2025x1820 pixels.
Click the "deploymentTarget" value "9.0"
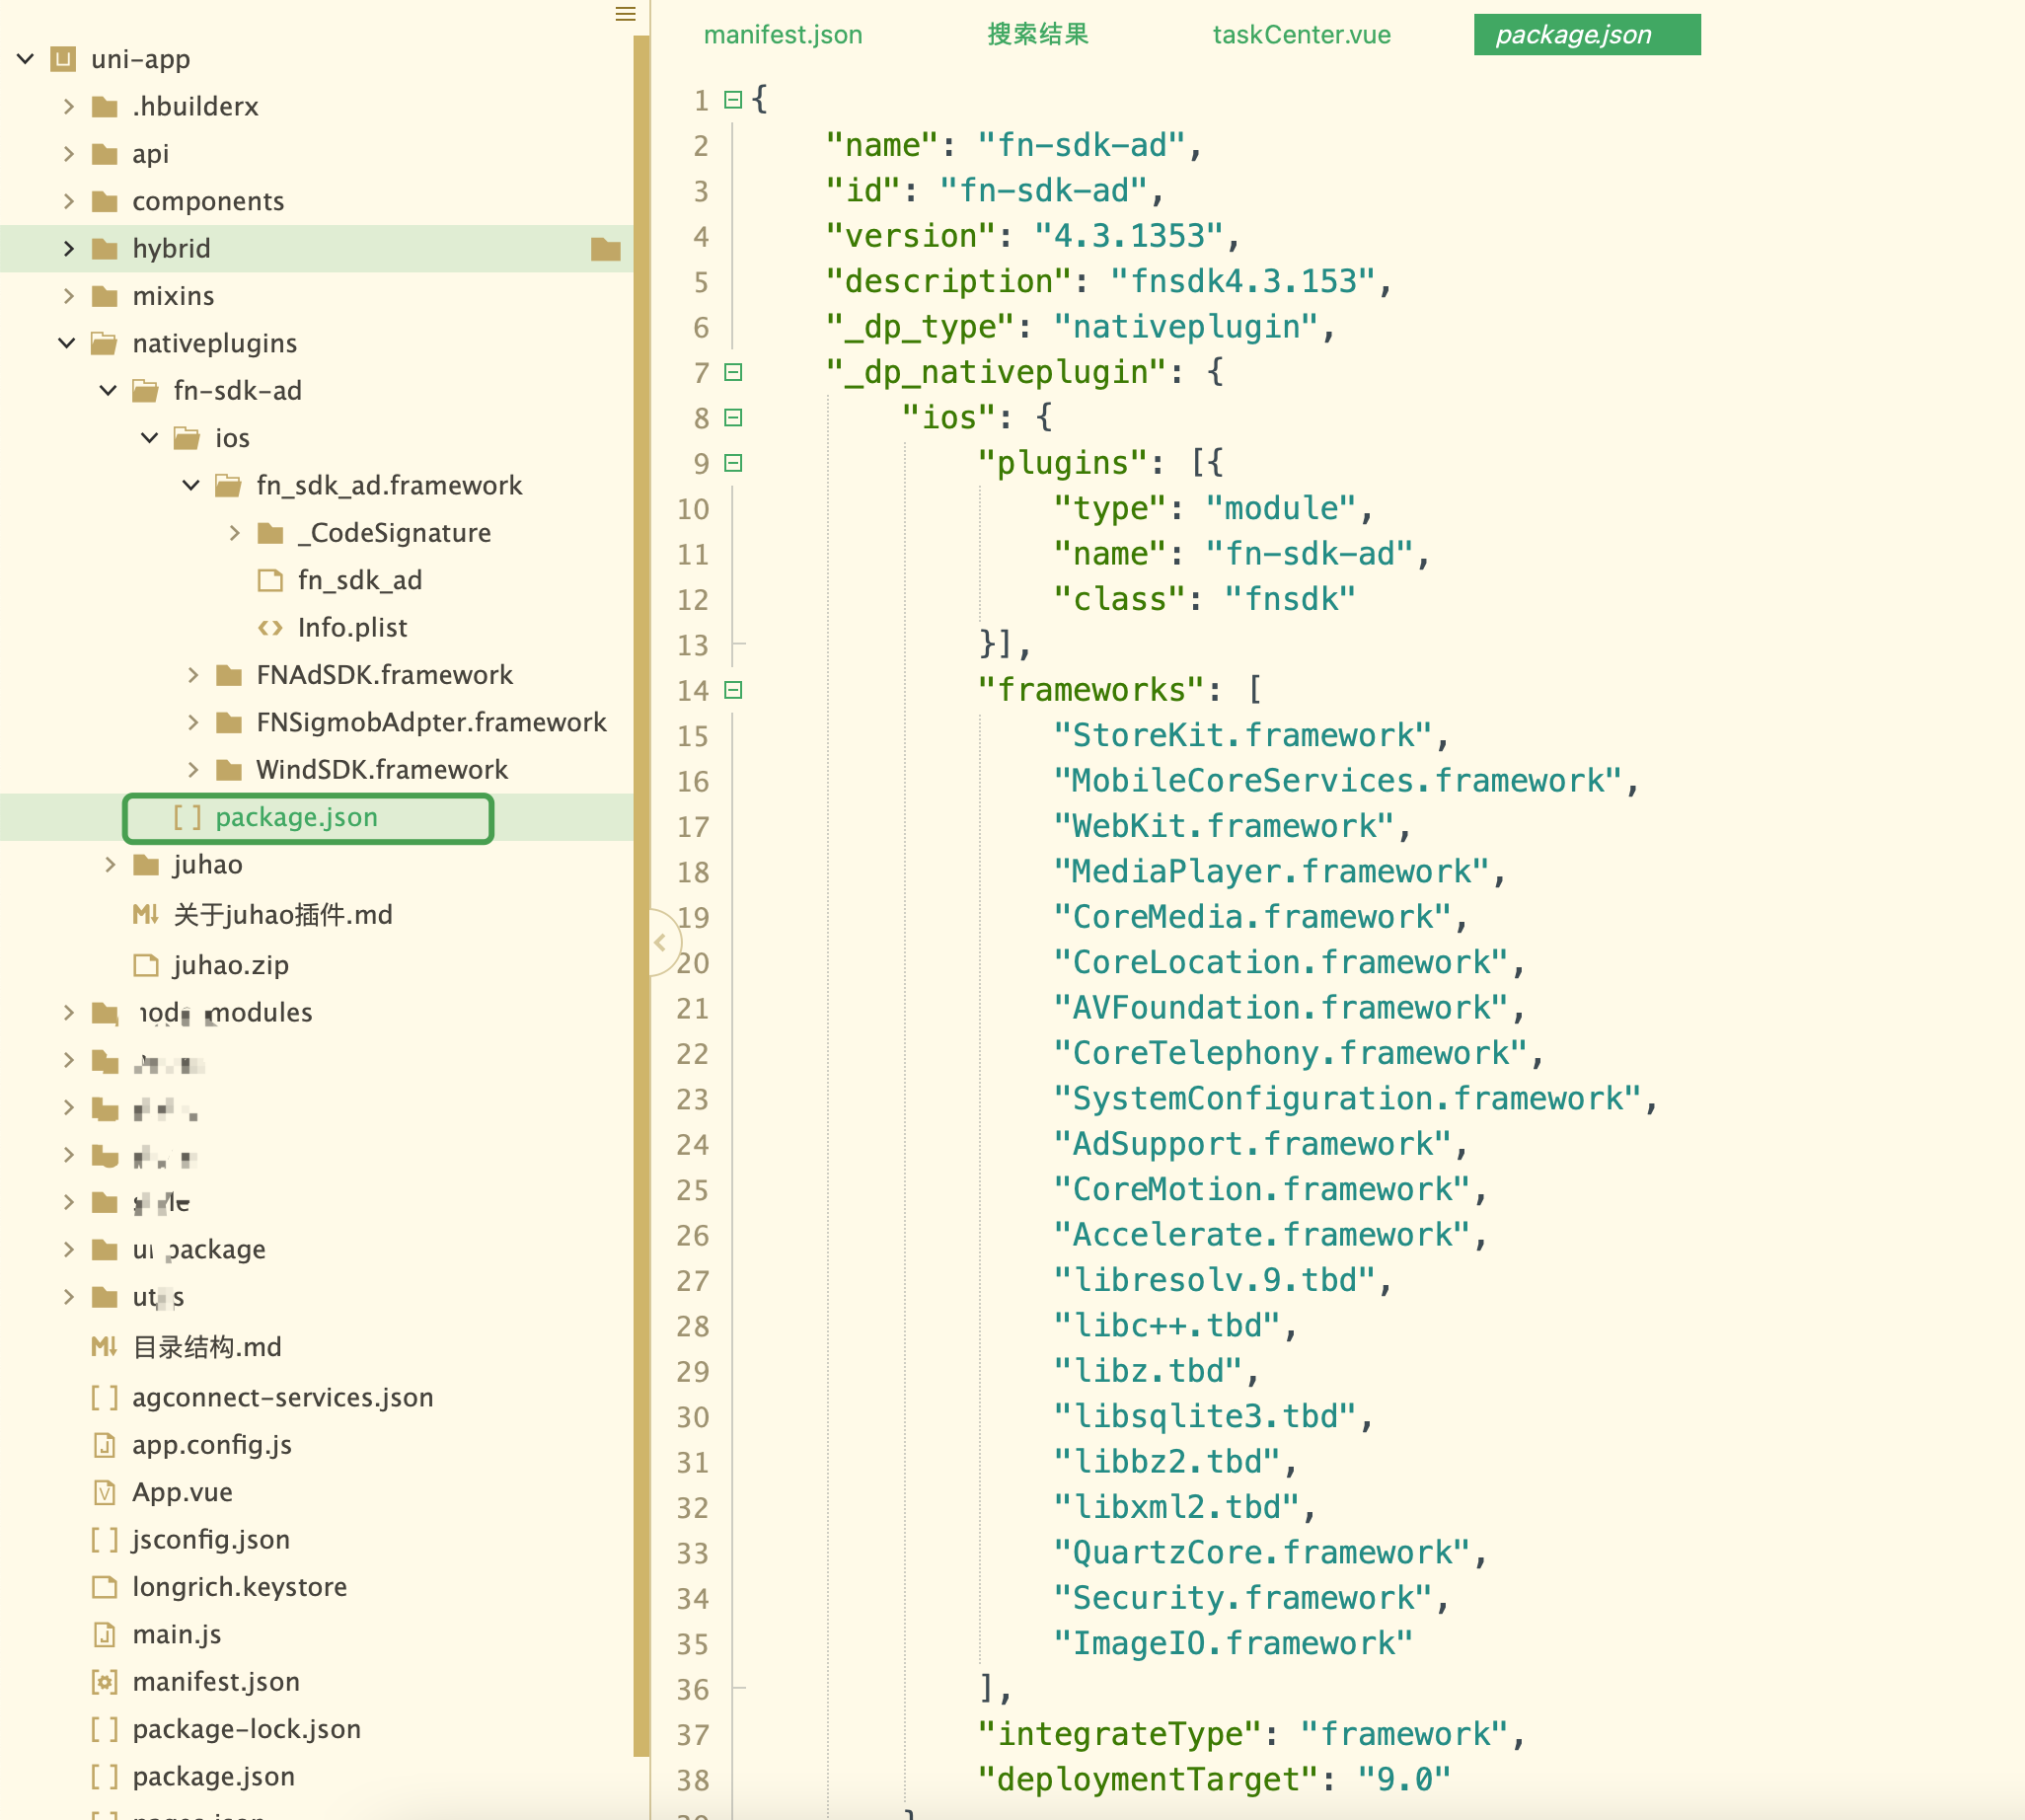click(1404, 1780)
